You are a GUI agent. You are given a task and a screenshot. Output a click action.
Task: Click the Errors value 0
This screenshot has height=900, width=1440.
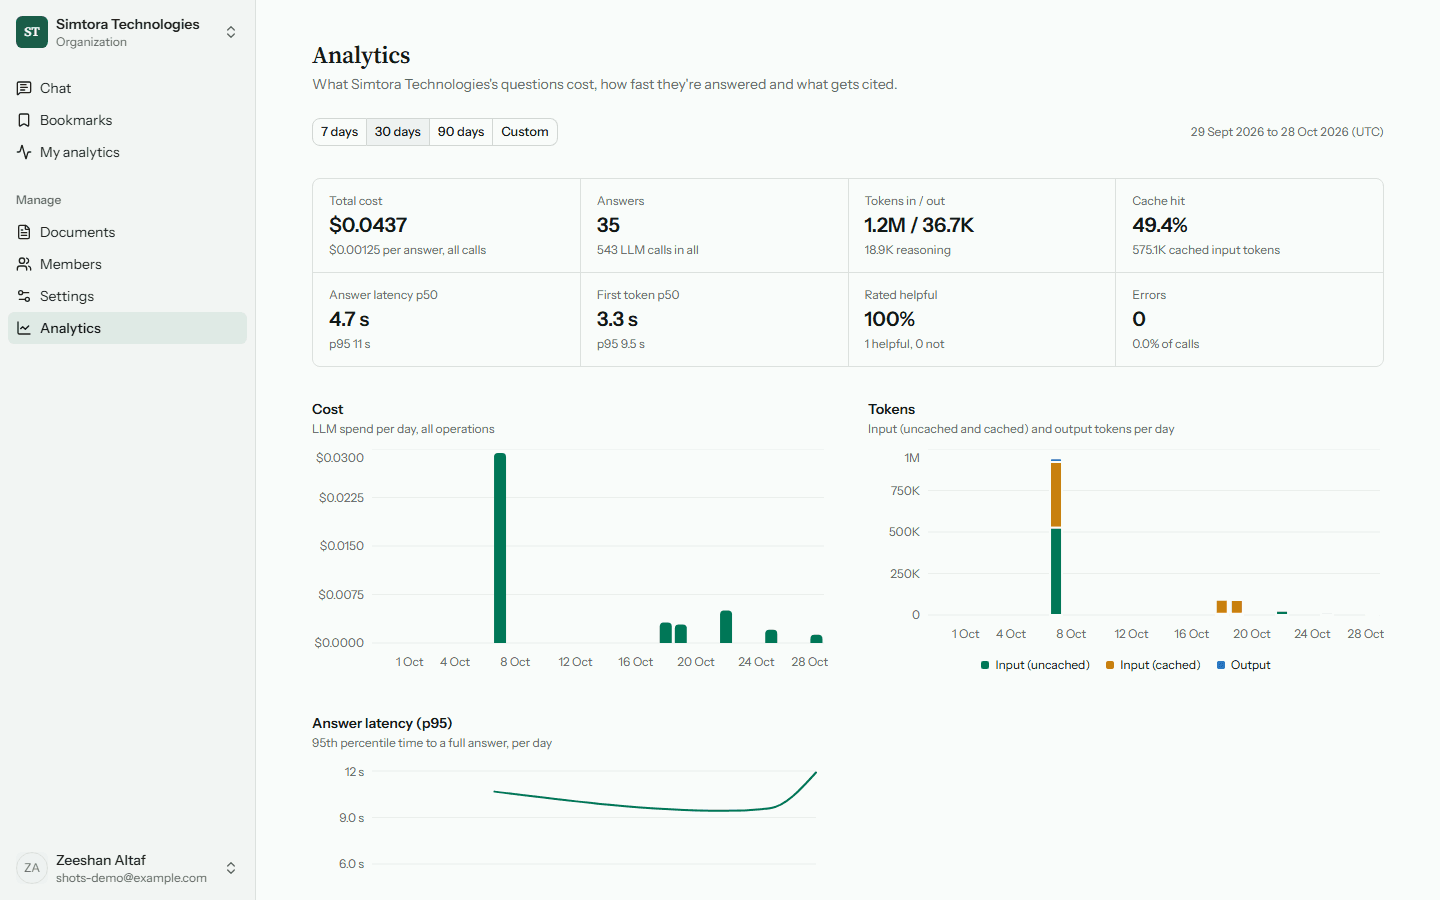(x=1139, y=319)
